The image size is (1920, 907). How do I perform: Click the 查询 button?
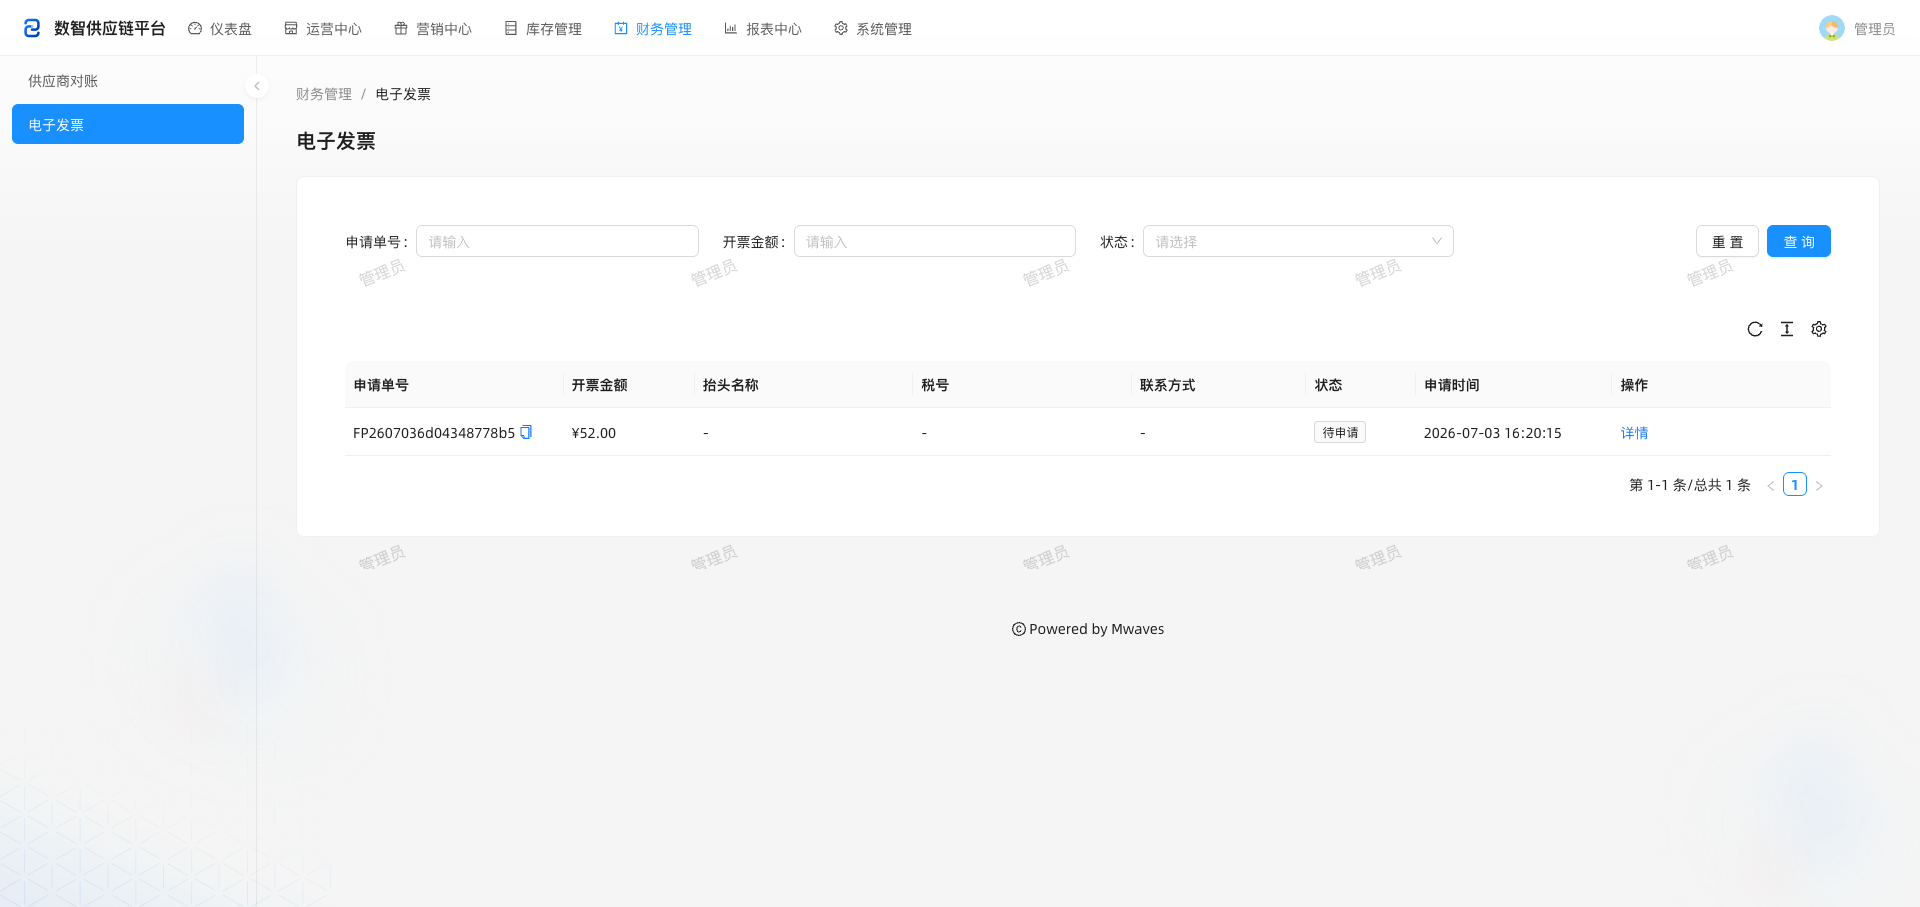(x=1799, y=241)
